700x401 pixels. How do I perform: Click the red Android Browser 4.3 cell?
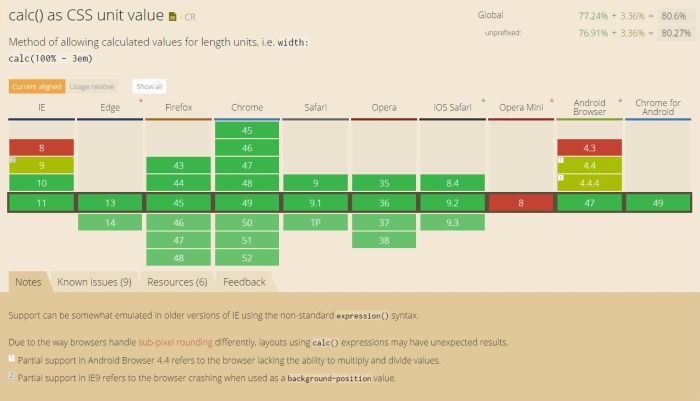[589, 148]
